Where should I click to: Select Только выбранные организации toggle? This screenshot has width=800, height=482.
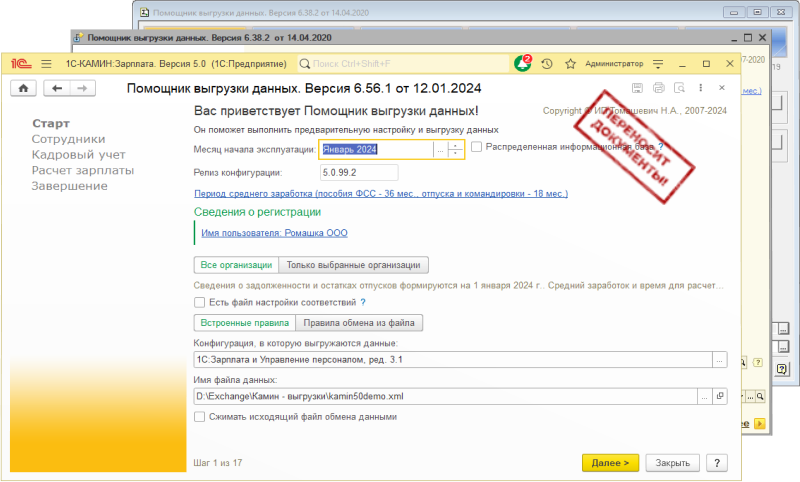[x=354, y=265]
